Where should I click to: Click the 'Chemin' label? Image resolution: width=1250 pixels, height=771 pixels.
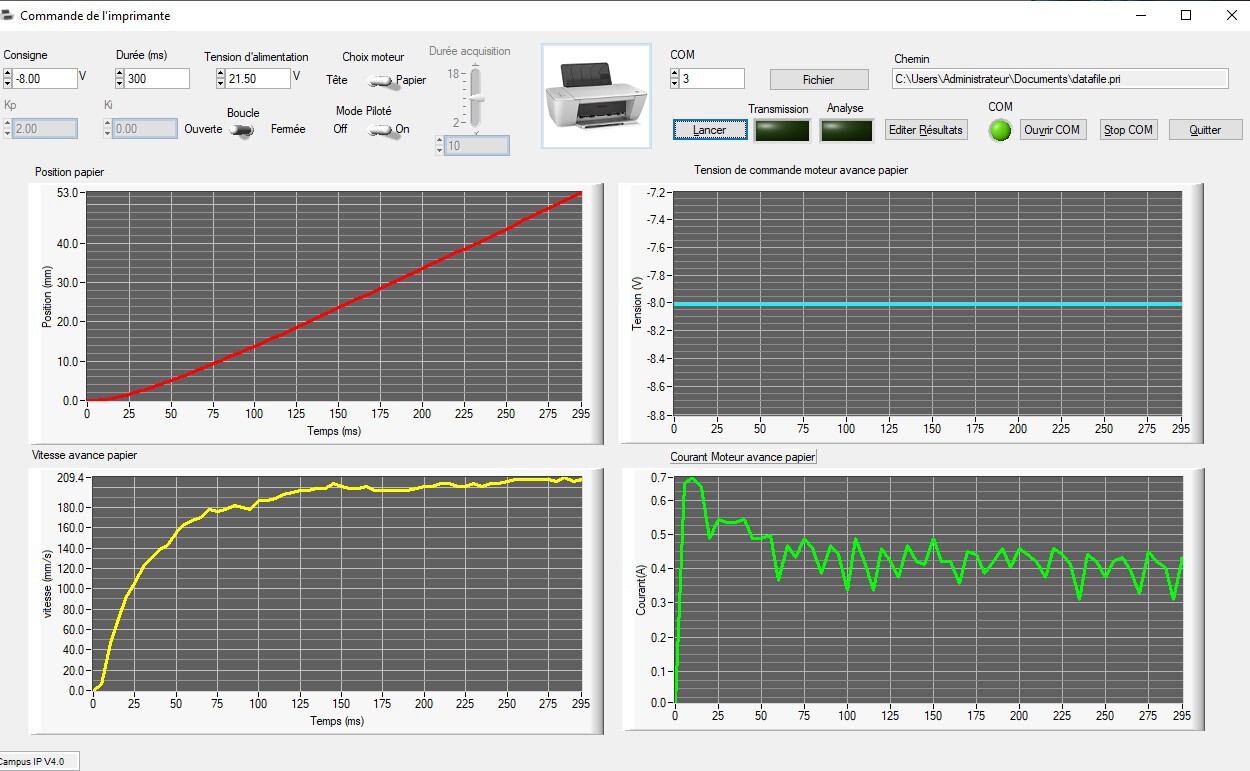point(912,59)
